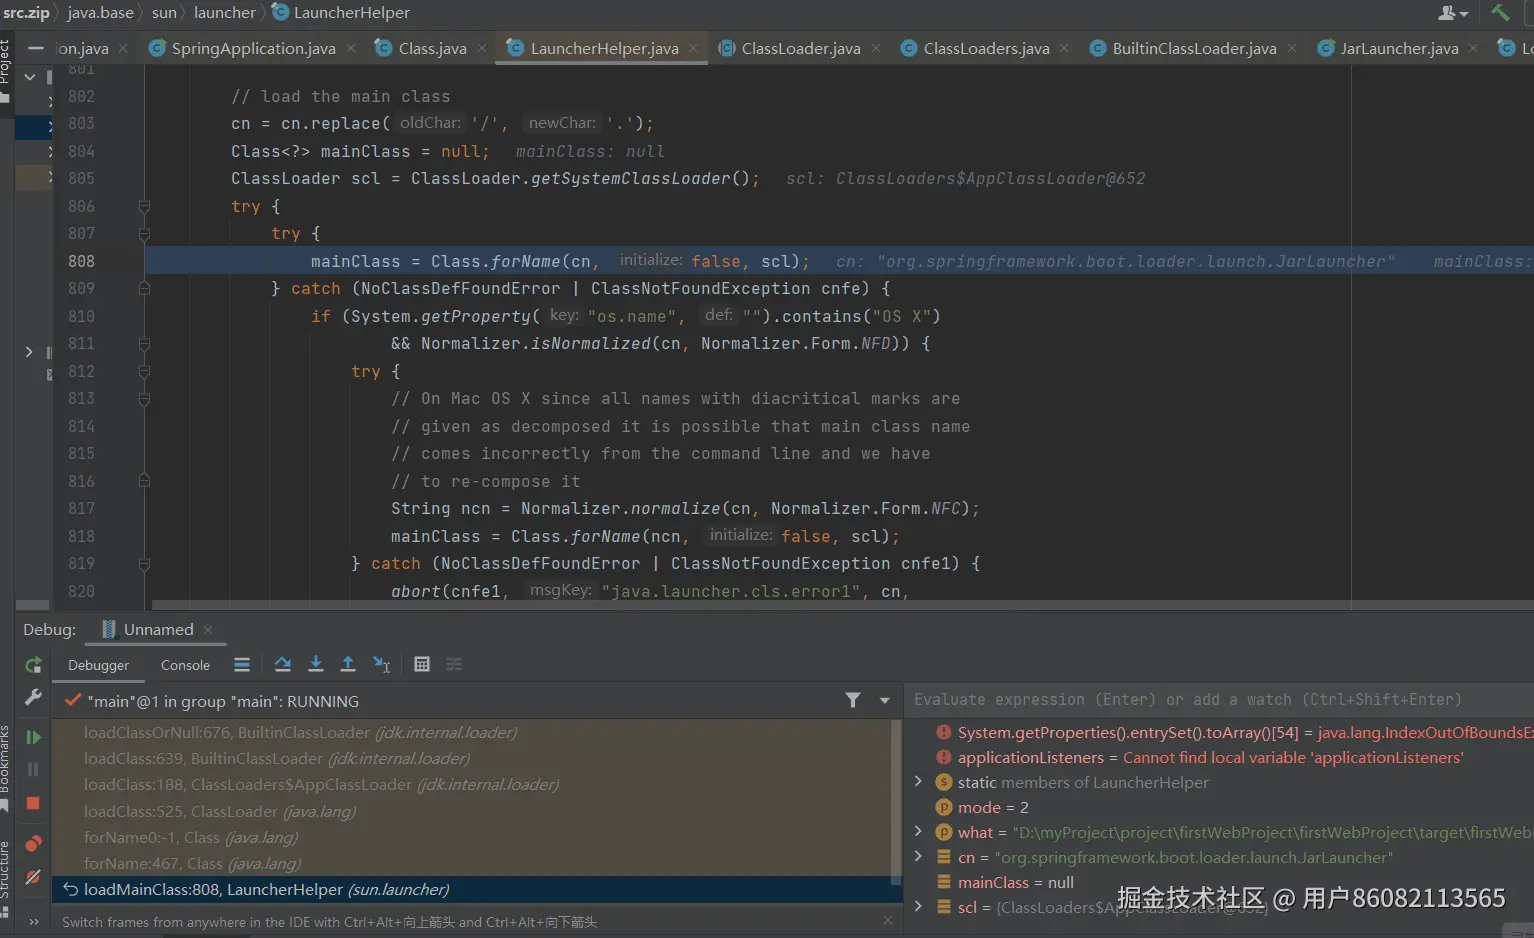Collapse the project panel minus icon
Screen dimensions: 1534x938
tap(35, 48)
